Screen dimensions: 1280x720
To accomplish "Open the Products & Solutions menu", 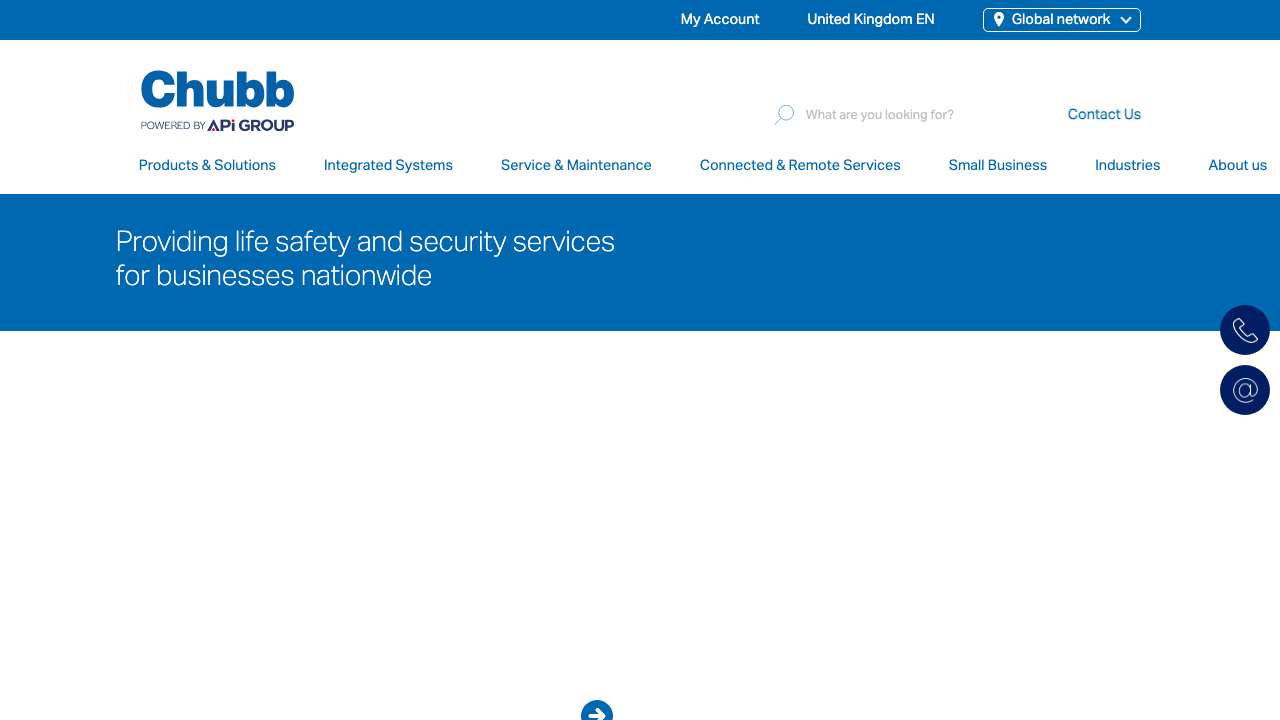I will coord(207,165).
